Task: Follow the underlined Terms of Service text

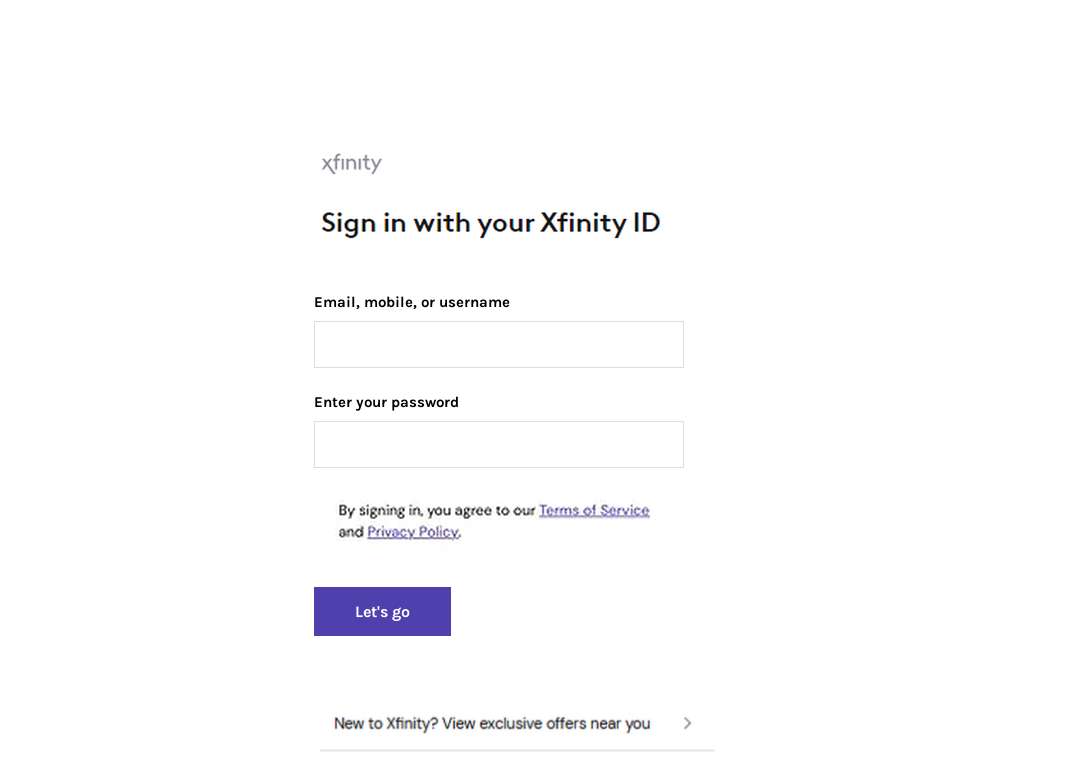Action: click(x=594, y=510)
